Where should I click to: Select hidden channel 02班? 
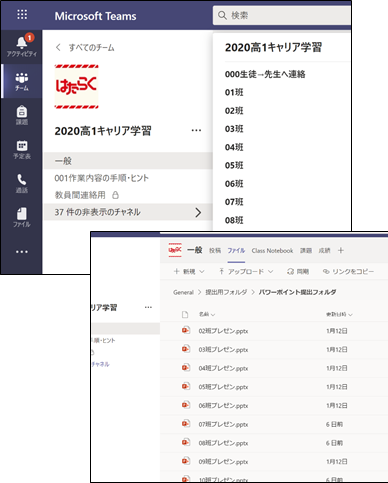[x=234, y=111]
